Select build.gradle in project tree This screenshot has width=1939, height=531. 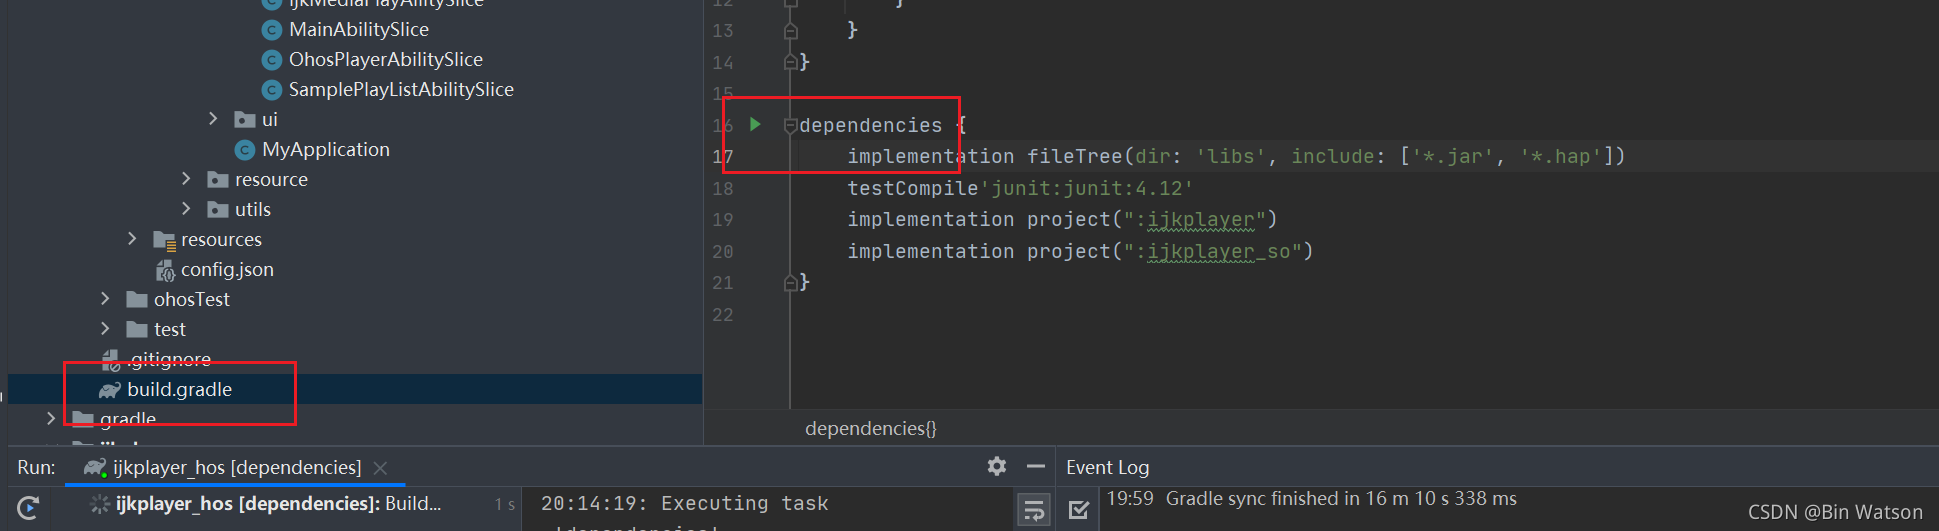[180, 389]
